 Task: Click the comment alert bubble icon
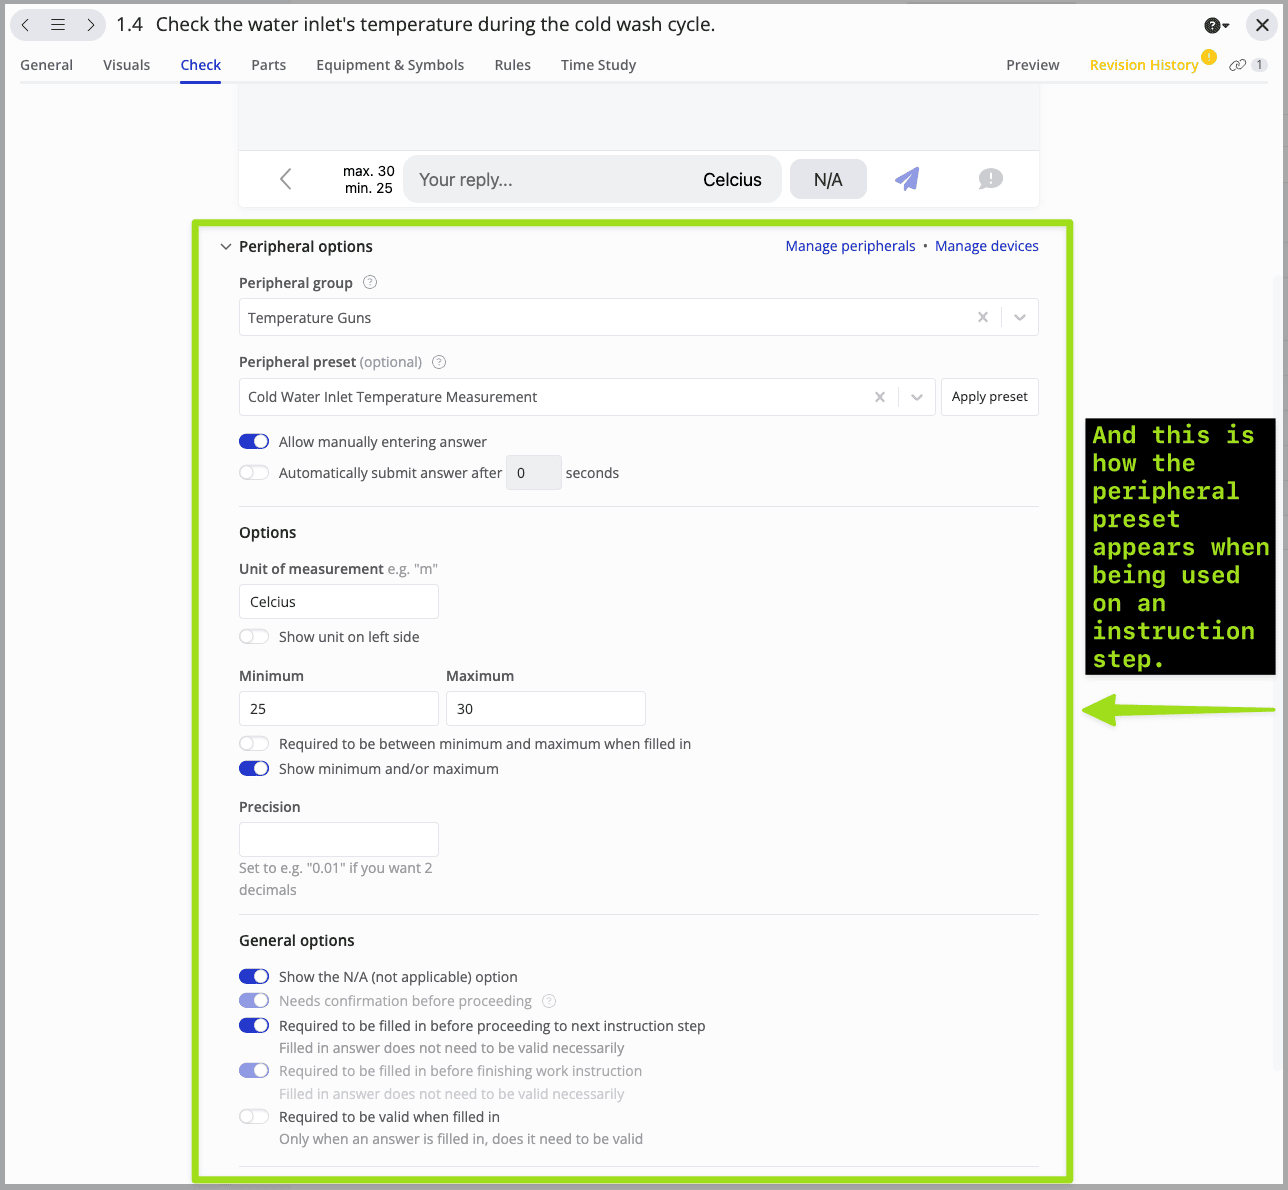[x=990, y=179]
